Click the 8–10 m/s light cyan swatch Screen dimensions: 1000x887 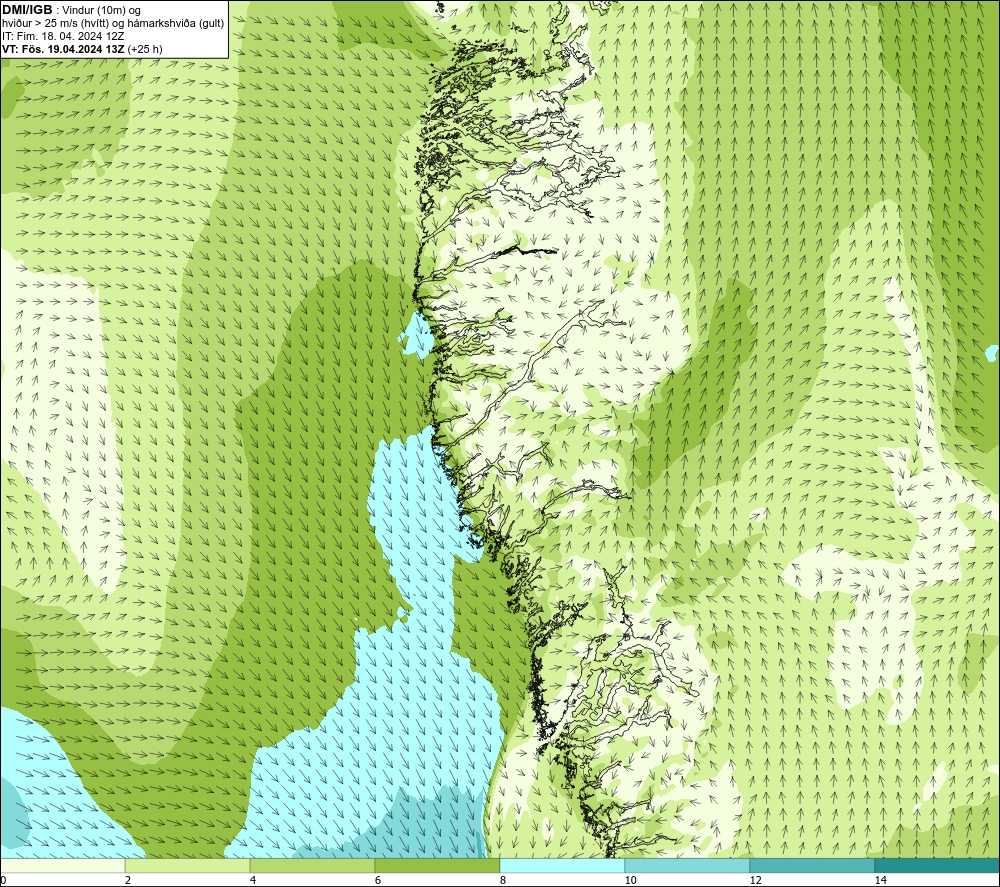tap(562, 866)
